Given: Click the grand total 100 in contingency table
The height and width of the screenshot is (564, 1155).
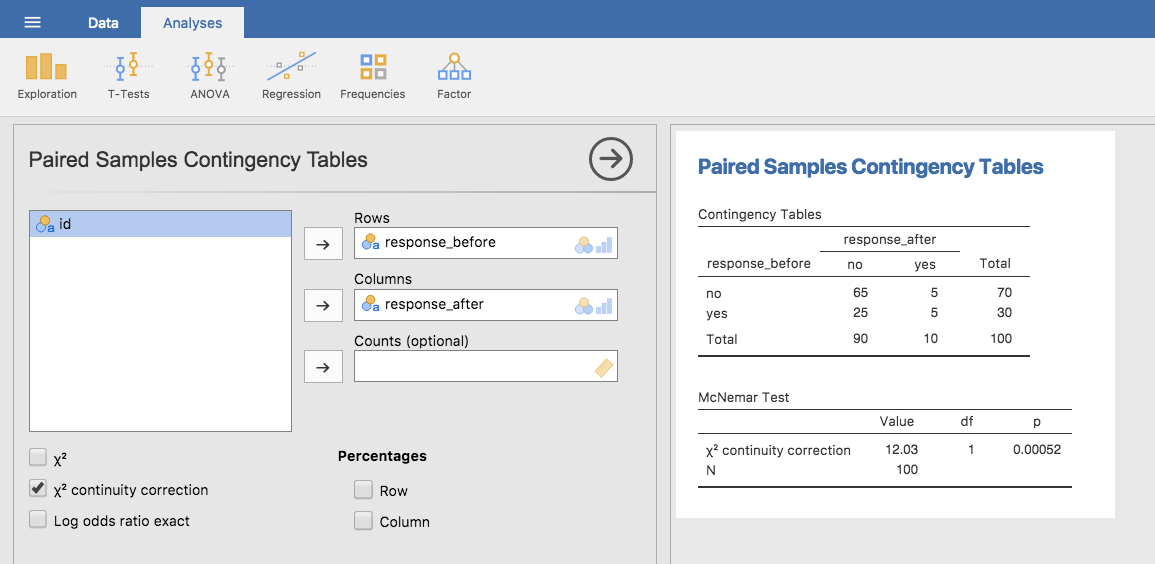Looking at the screenshot, I should [1000, 339].
